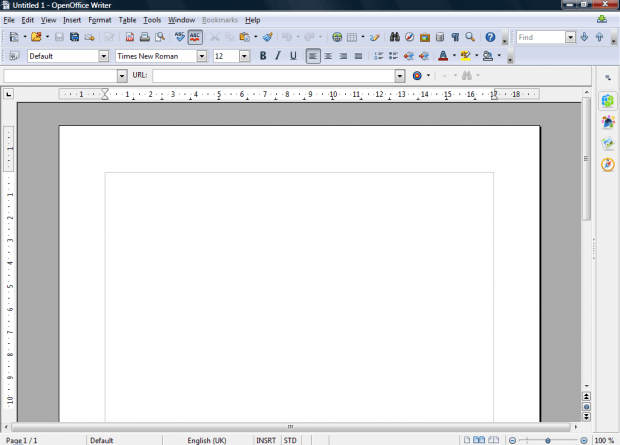Open Find & Replace binoculars icon
Screen dimensions: 620x445
[x=394, y=37]
